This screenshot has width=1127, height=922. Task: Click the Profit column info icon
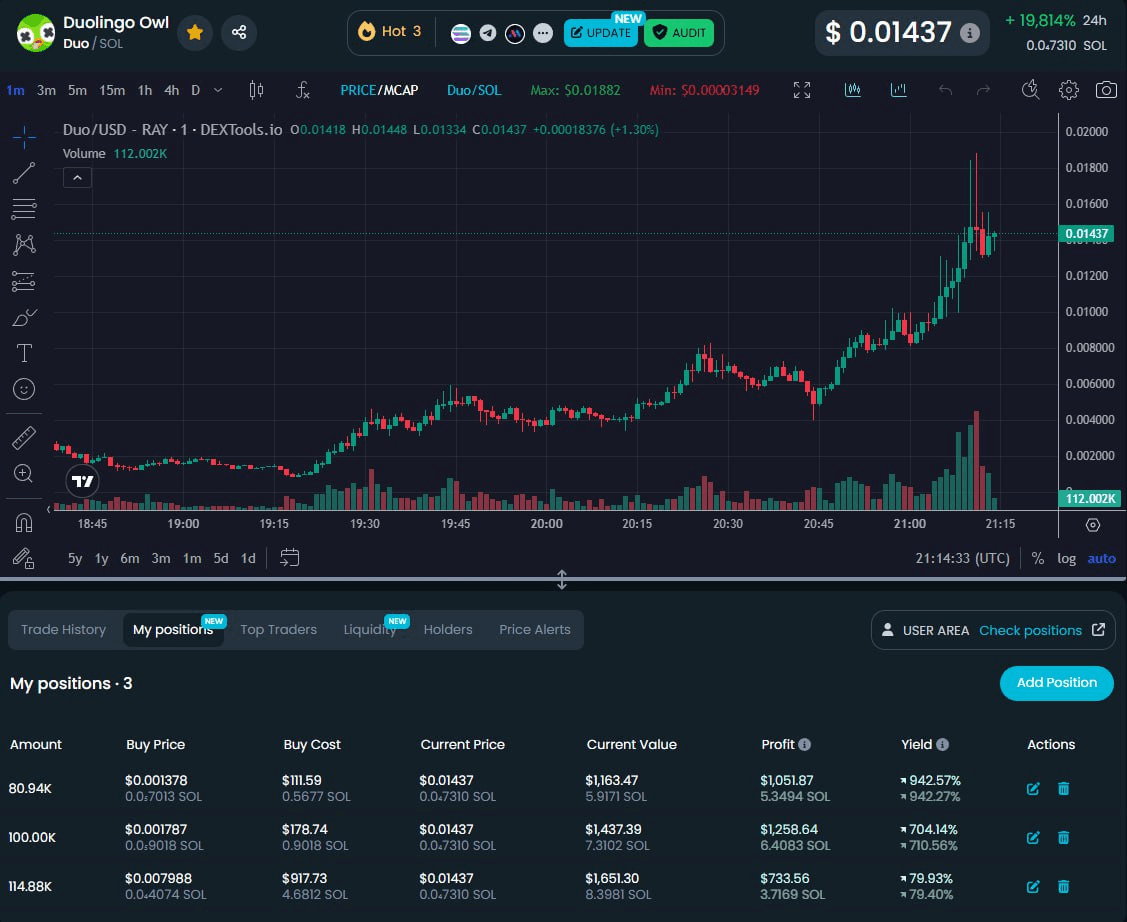(805, 744)
